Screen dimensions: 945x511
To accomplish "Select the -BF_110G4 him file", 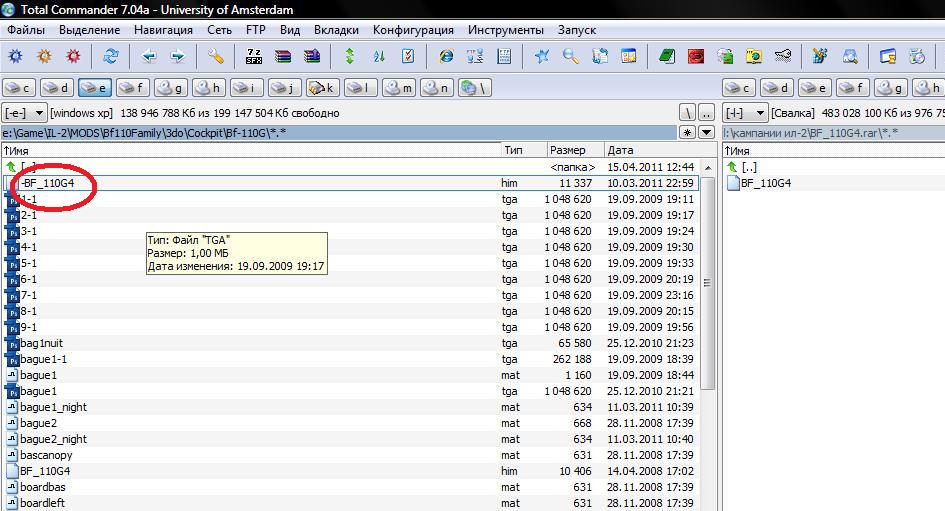I will click(x=352, y=183).
